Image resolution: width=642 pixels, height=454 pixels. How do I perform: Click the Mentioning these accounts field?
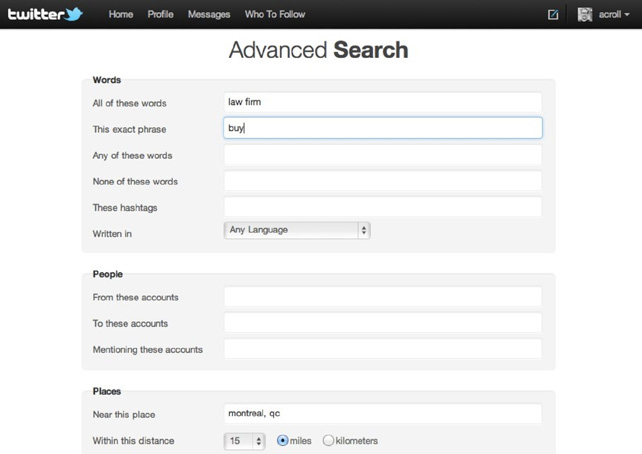pos(383,349)
